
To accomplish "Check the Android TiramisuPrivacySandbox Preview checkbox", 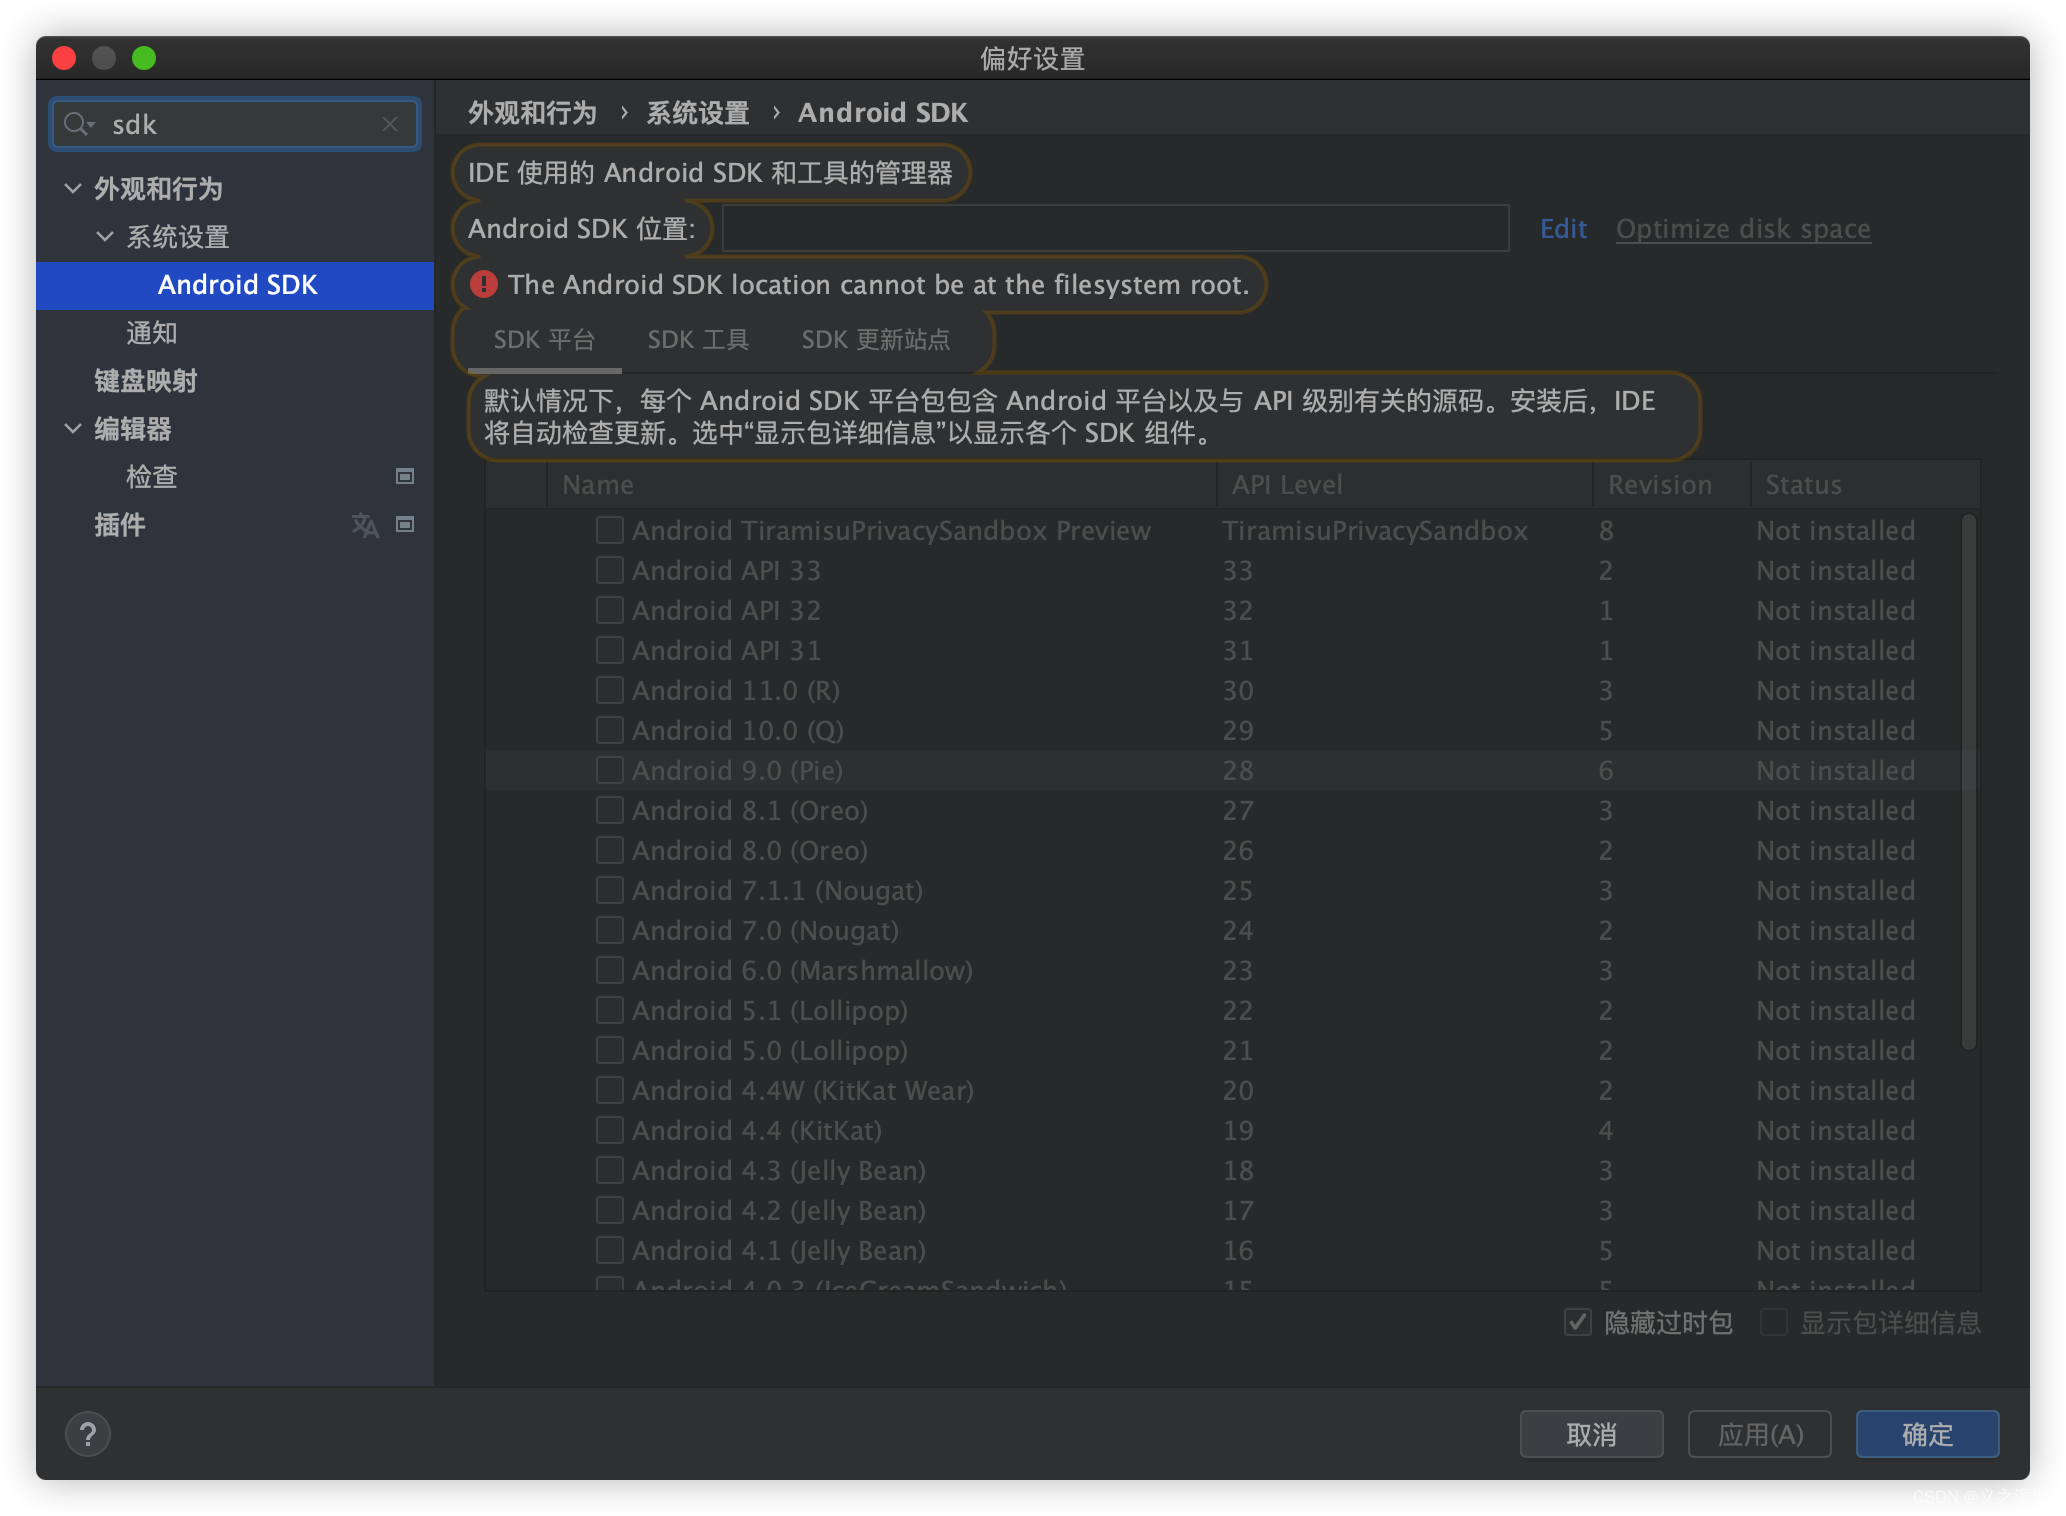I will coord(610,530).
